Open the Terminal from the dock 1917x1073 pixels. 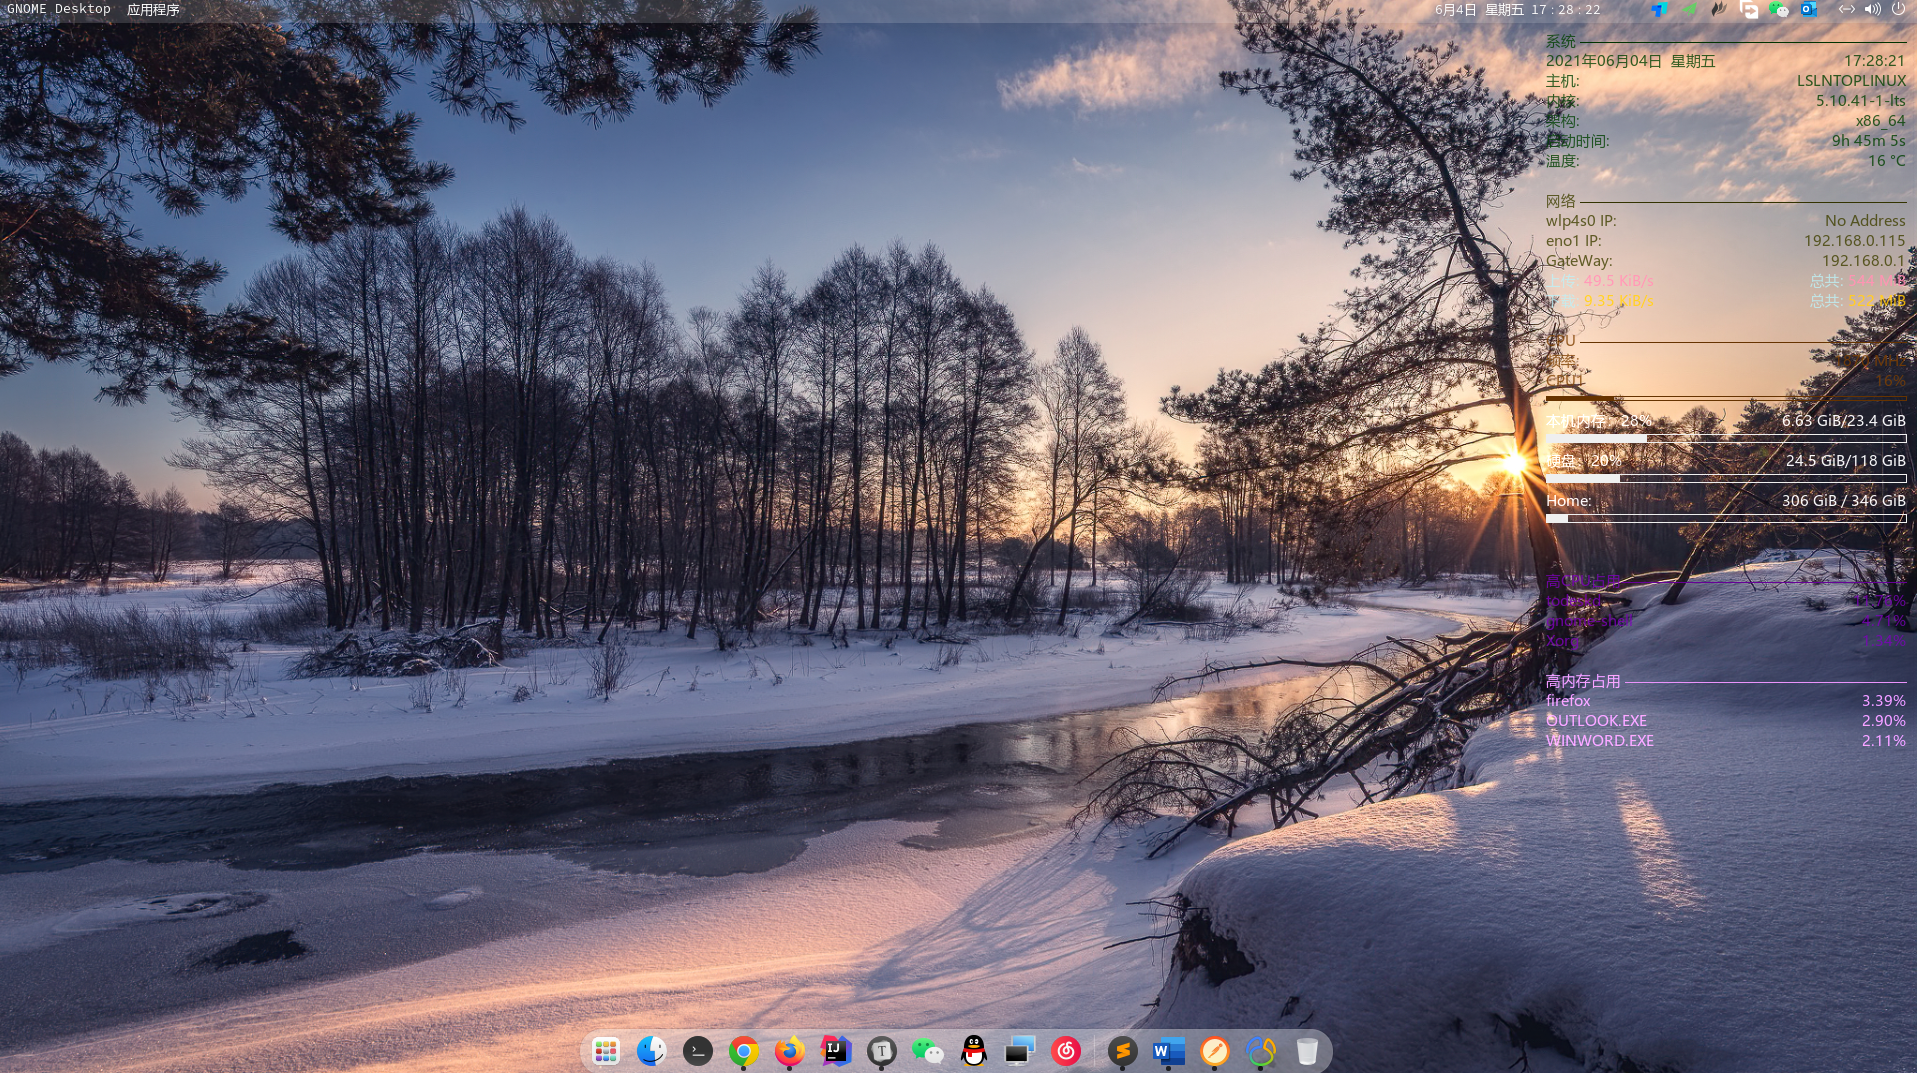(697, 1051)
